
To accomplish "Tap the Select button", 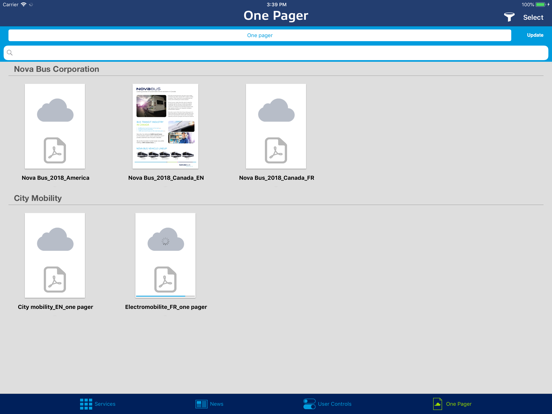I will (x=533, y=17).
